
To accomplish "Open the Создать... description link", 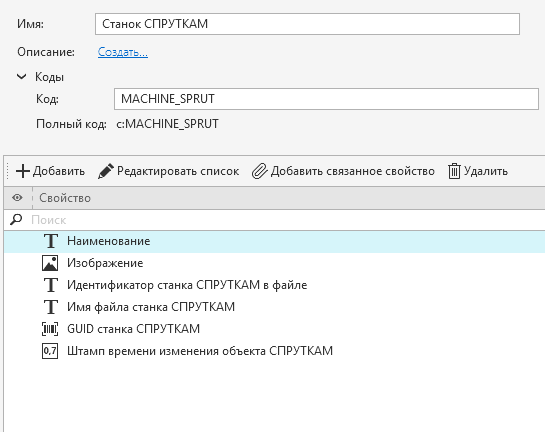I will (123, 52).
